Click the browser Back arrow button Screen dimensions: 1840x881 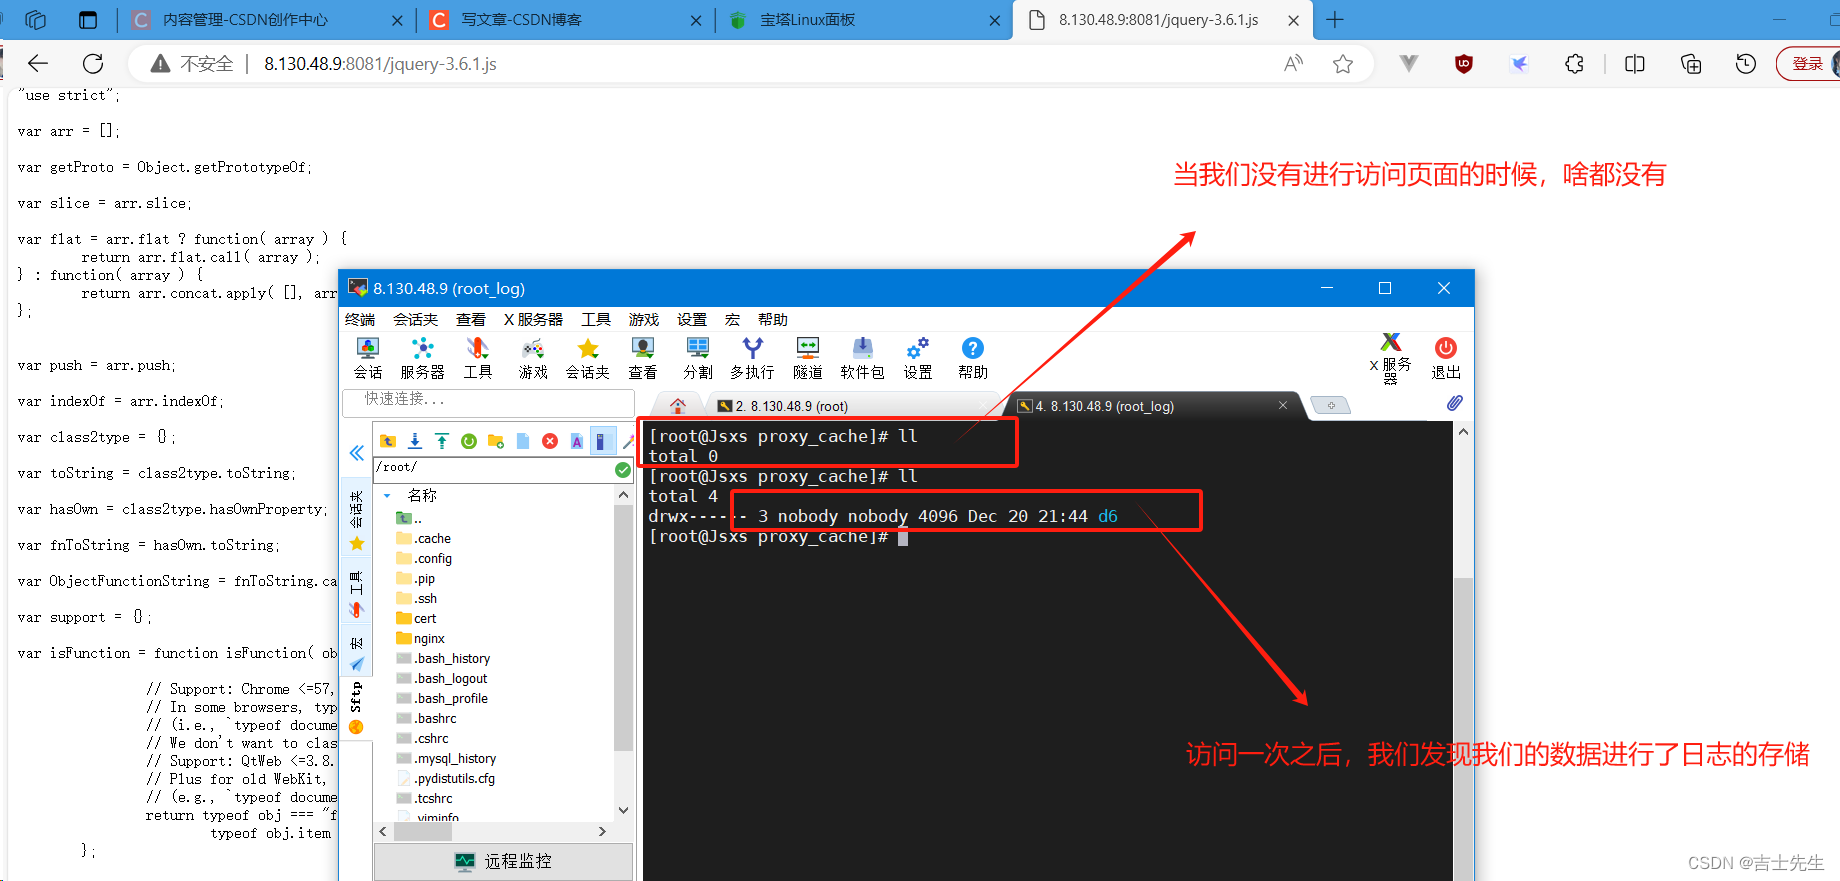pos(38,64)
